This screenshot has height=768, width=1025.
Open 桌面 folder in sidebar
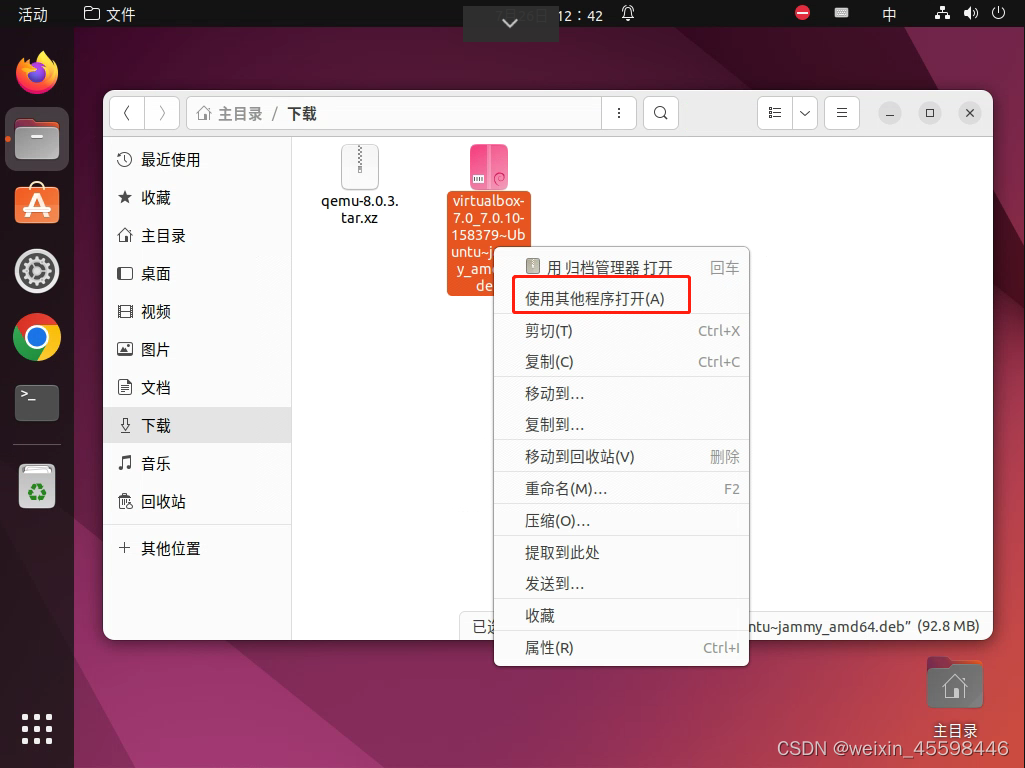(x=197, y=273)
